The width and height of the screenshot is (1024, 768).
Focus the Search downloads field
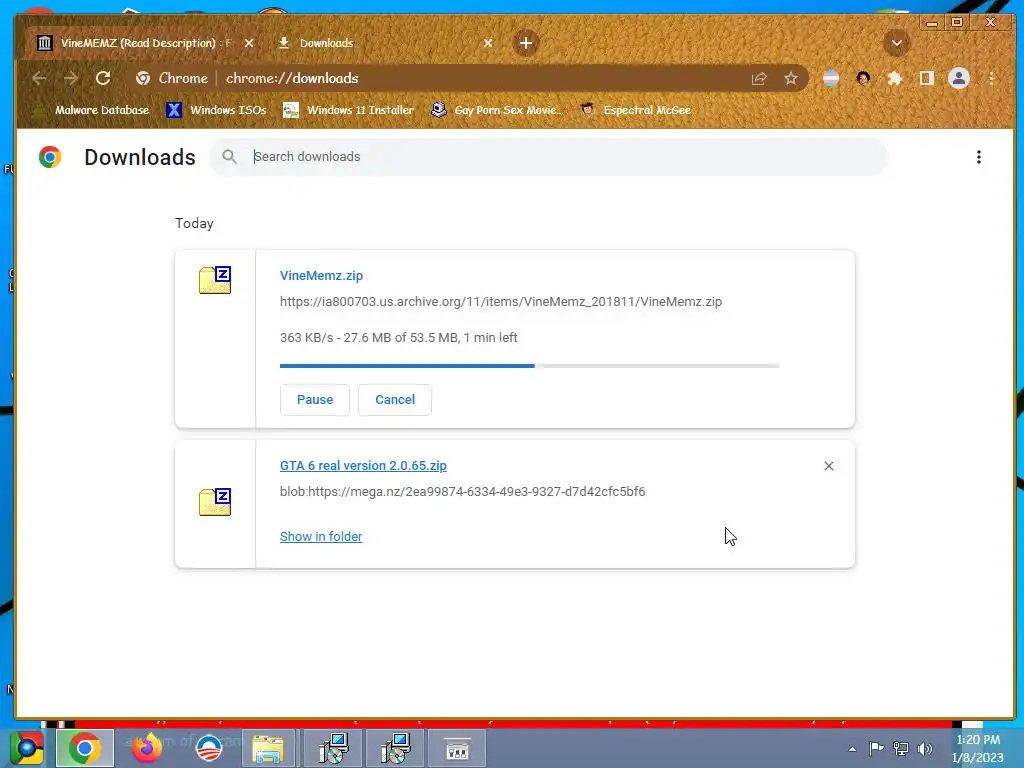click(x=549, y=157)
